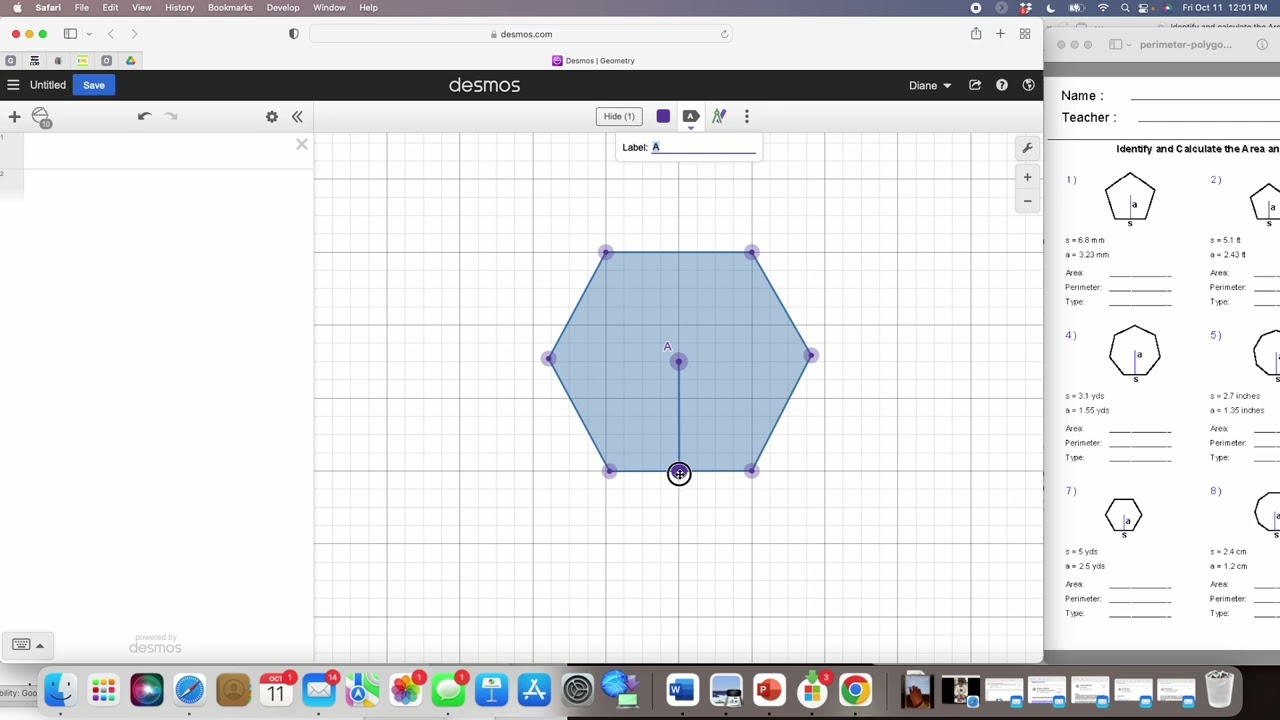Select Desmos | Geometry tab
Viewport: 1280px width, 720px height.
click(593, 61)
